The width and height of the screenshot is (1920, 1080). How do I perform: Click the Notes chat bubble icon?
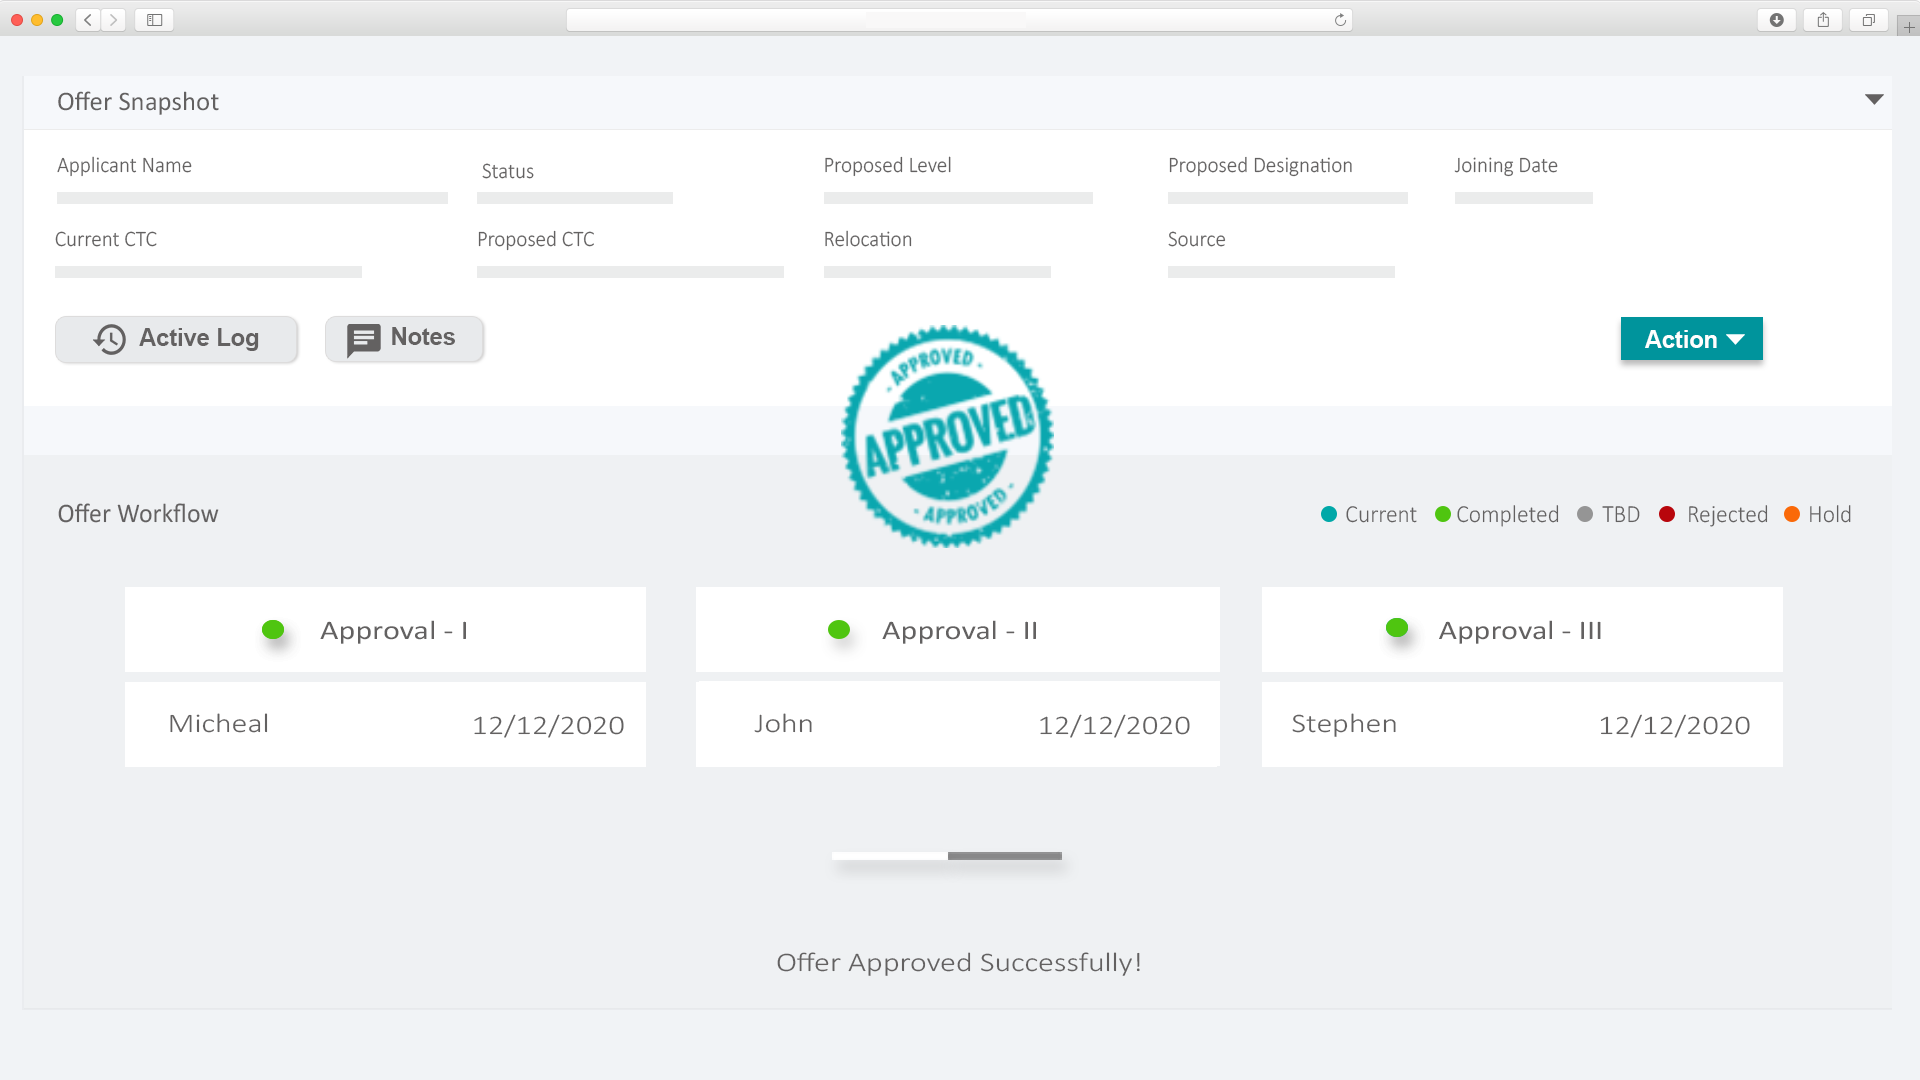[x=363, y=339]
